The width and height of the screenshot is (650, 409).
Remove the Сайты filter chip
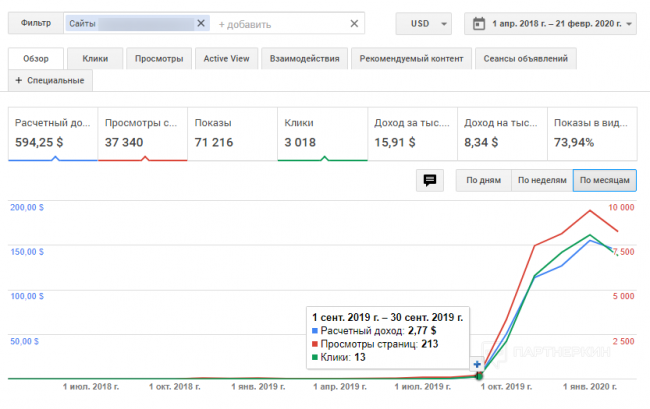point(200,23)
